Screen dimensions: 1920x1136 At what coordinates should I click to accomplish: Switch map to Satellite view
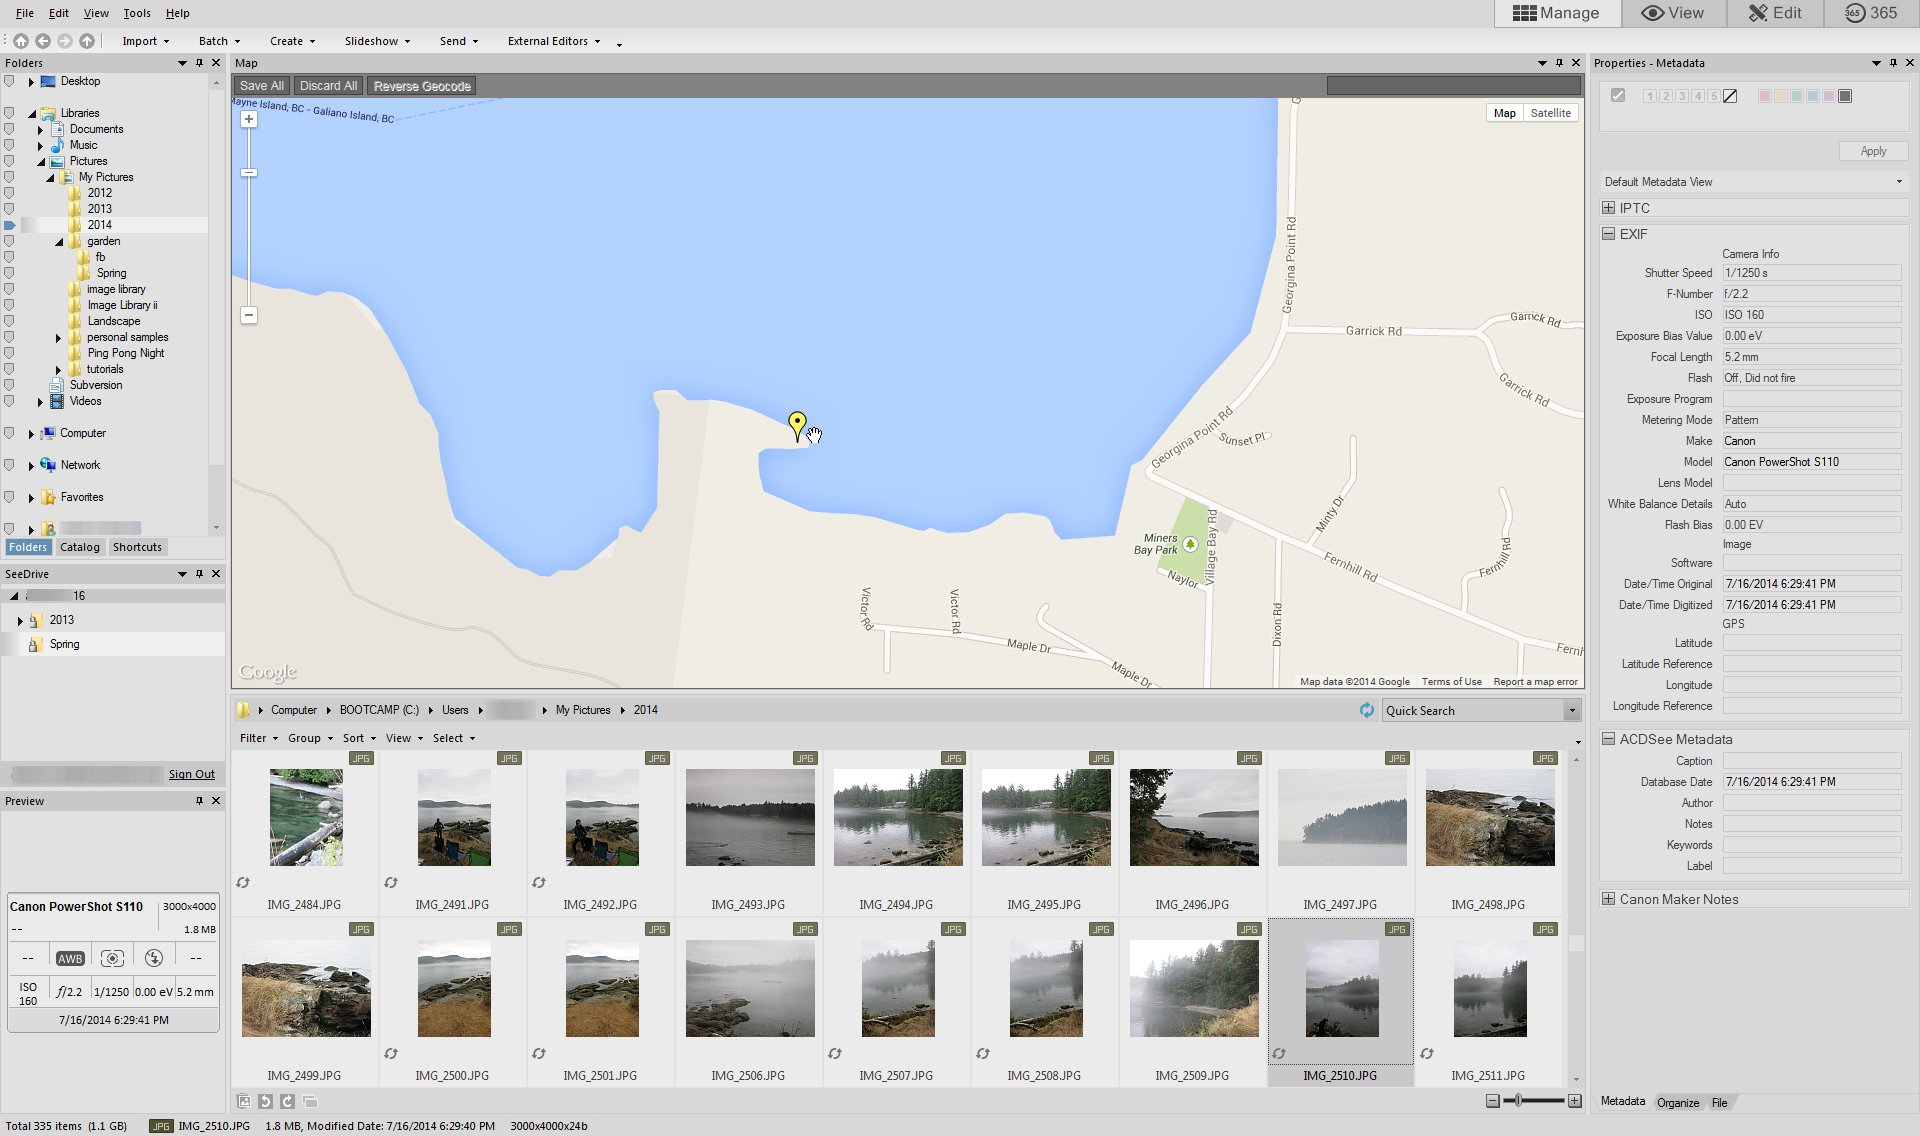[x=1550, y=113]
